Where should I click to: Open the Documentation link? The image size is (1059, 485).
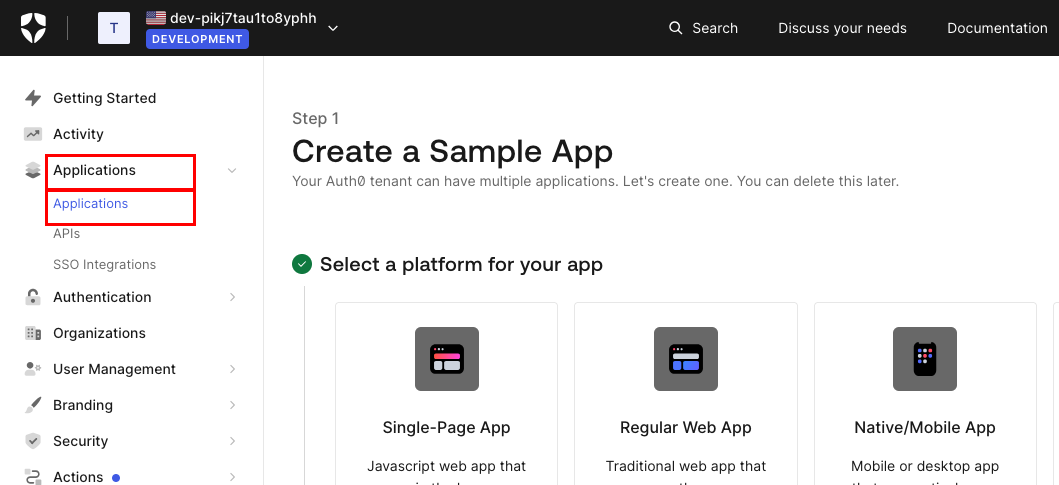pyautogui.click(x=996, y=28)
